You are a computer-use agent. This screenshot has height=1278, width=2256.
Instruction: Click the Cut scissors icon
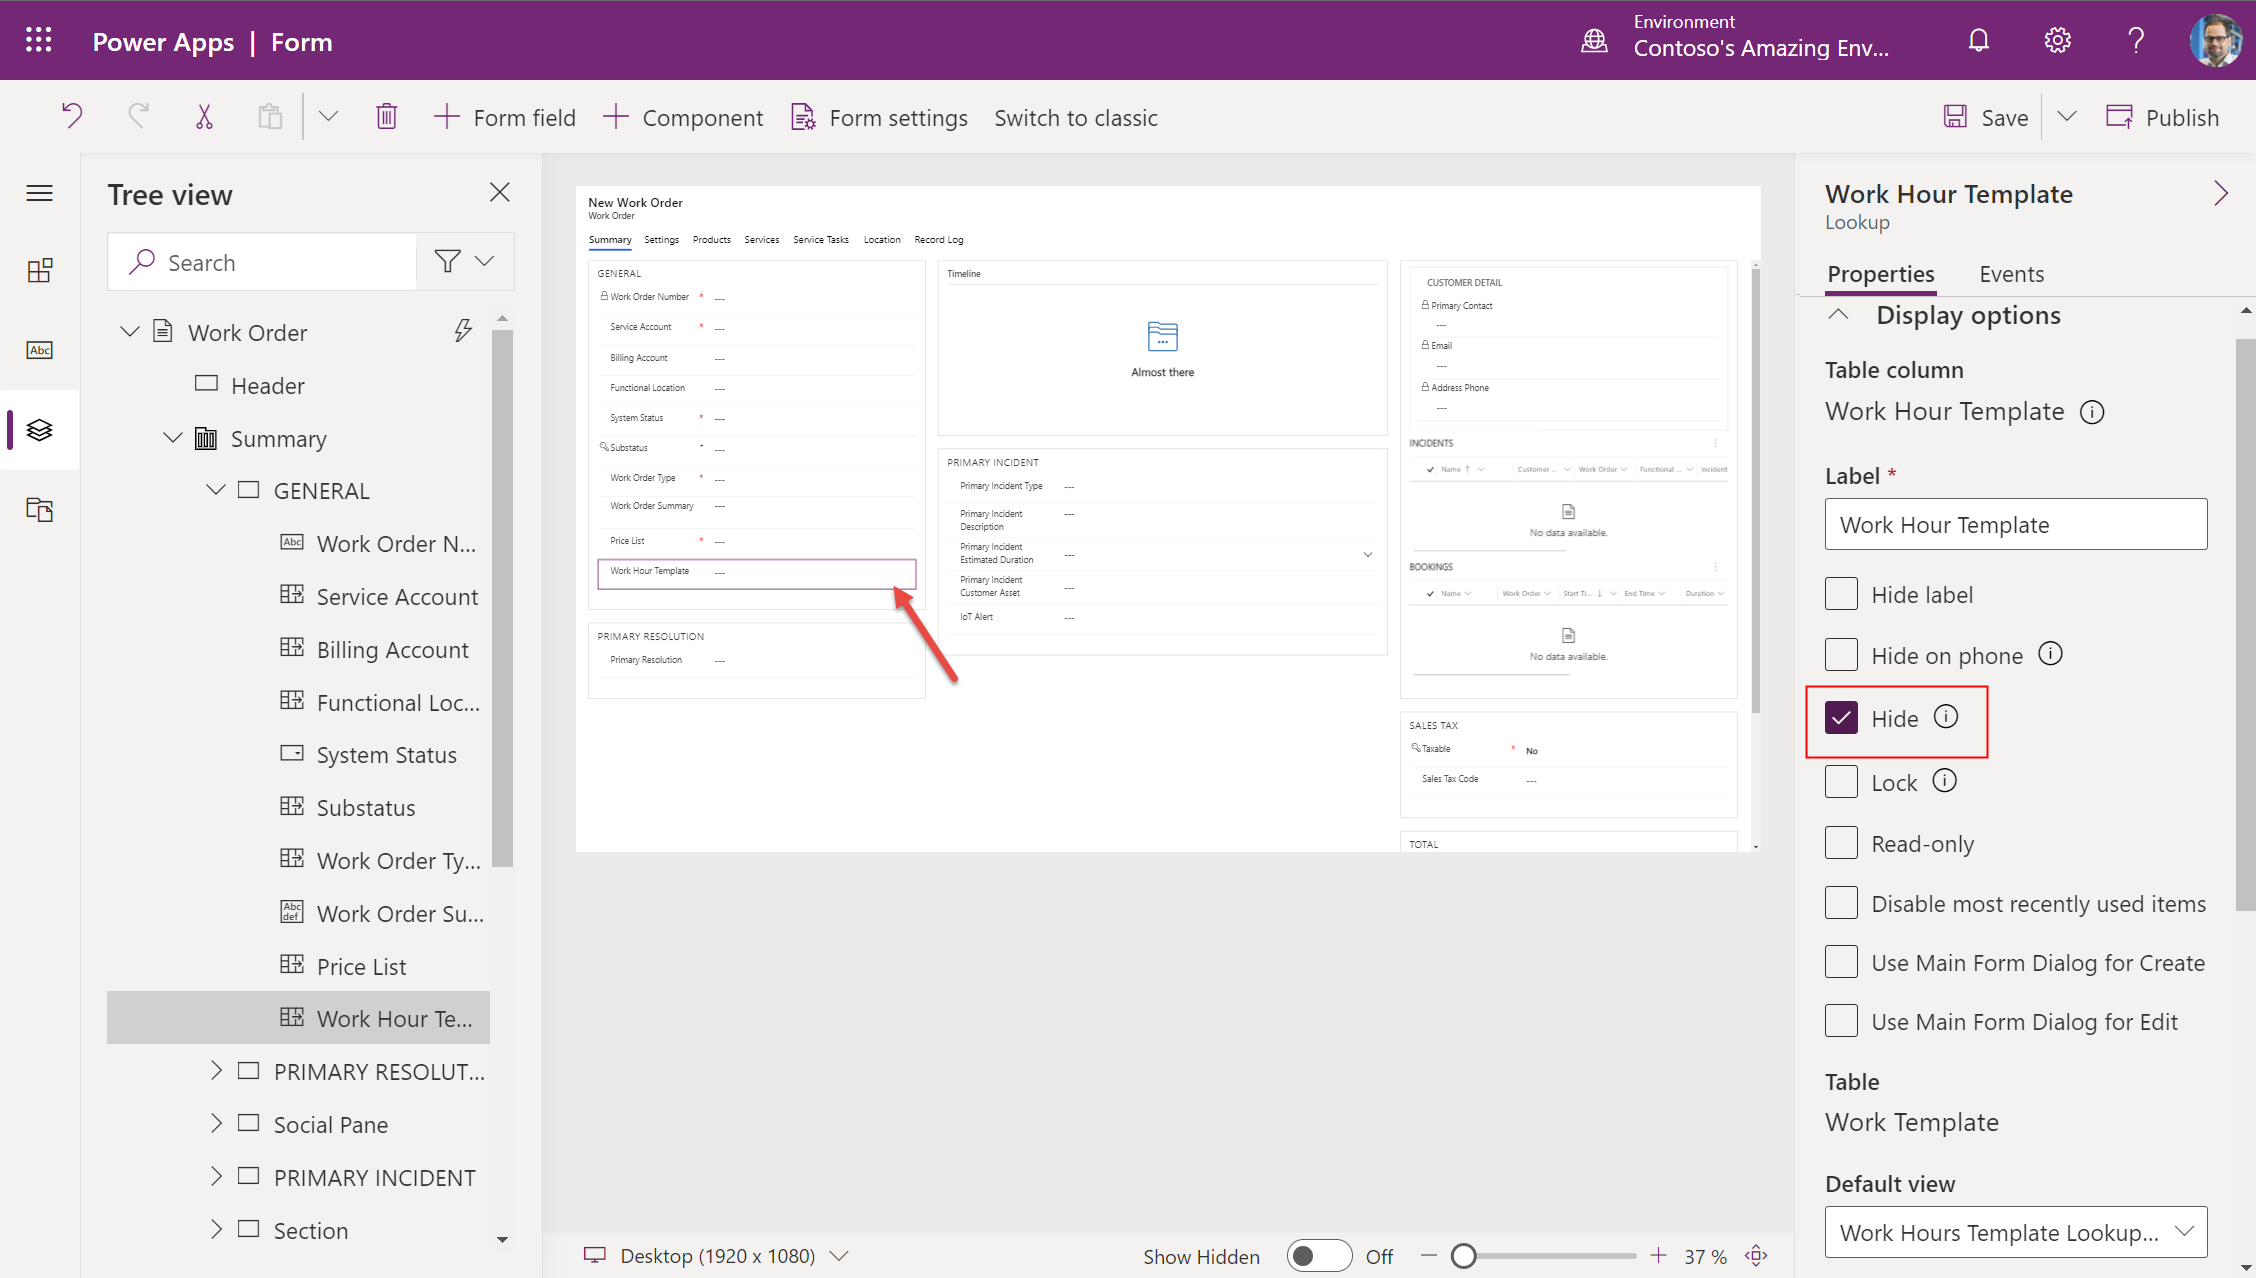tap(204, 117)
